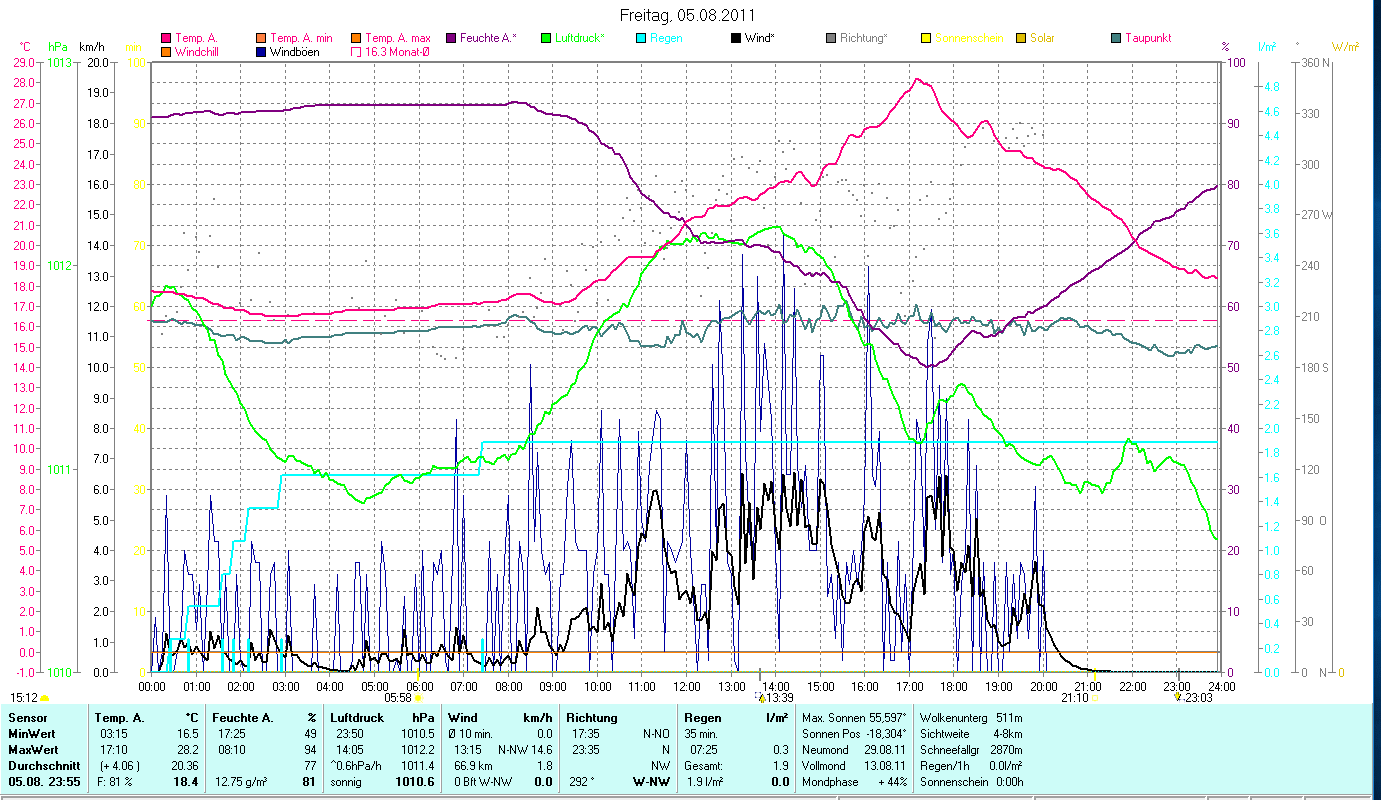Click the solar noon marker at 13:39
Screen dimensions: 1381x800
760,698
